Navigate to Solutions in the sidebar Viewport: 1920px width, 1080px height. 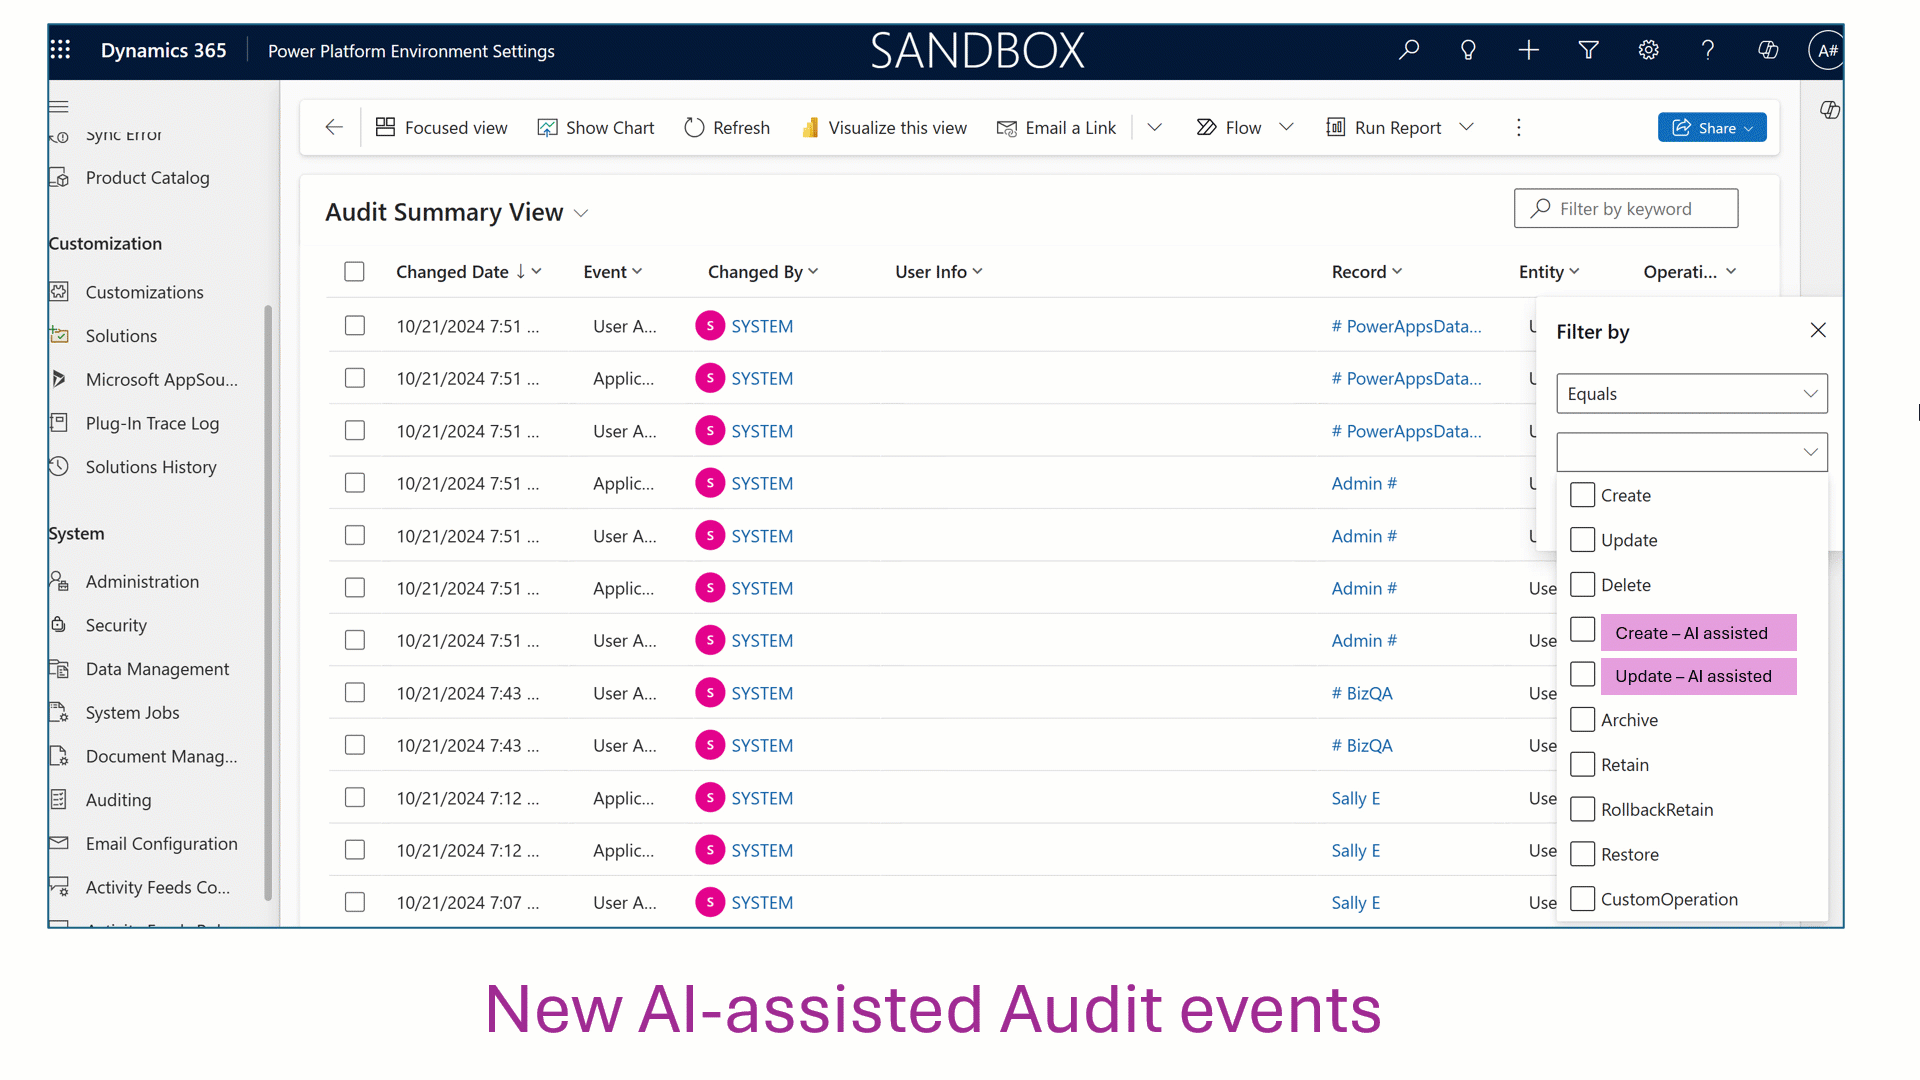(x=121, y=336)
